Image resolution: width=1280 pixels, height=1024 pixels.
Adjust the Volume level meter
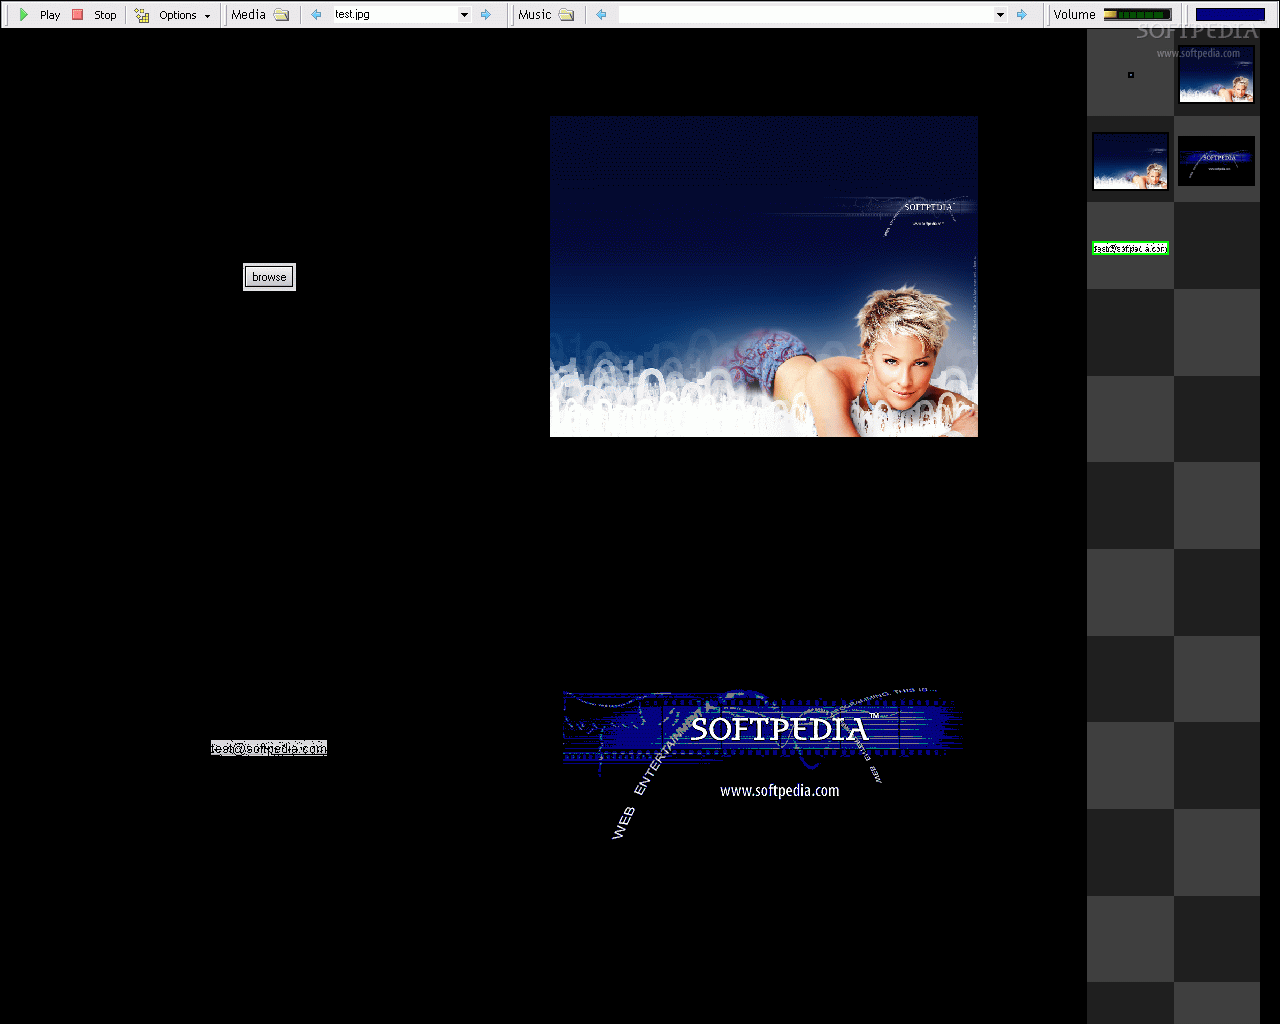pyautogui.click(x=1137, y=15)
